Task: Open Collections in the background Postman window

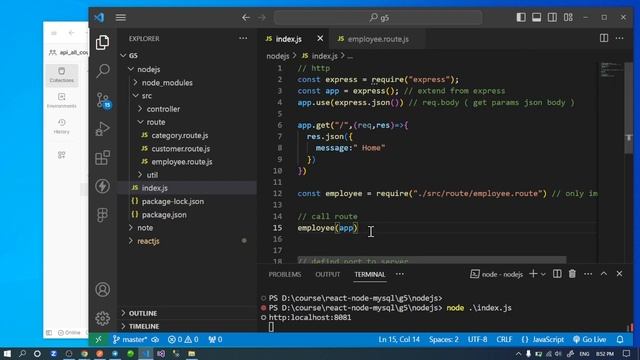Action: [x=62, y=75]
